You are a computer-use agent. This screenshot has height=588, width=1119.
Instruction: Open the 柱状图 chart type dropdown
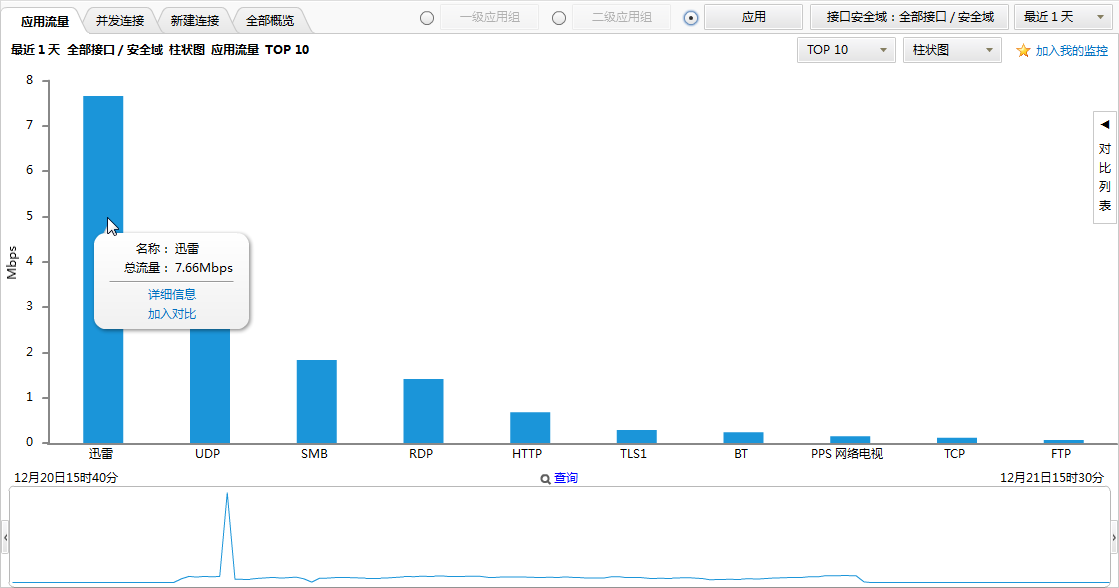pos(951,50)
